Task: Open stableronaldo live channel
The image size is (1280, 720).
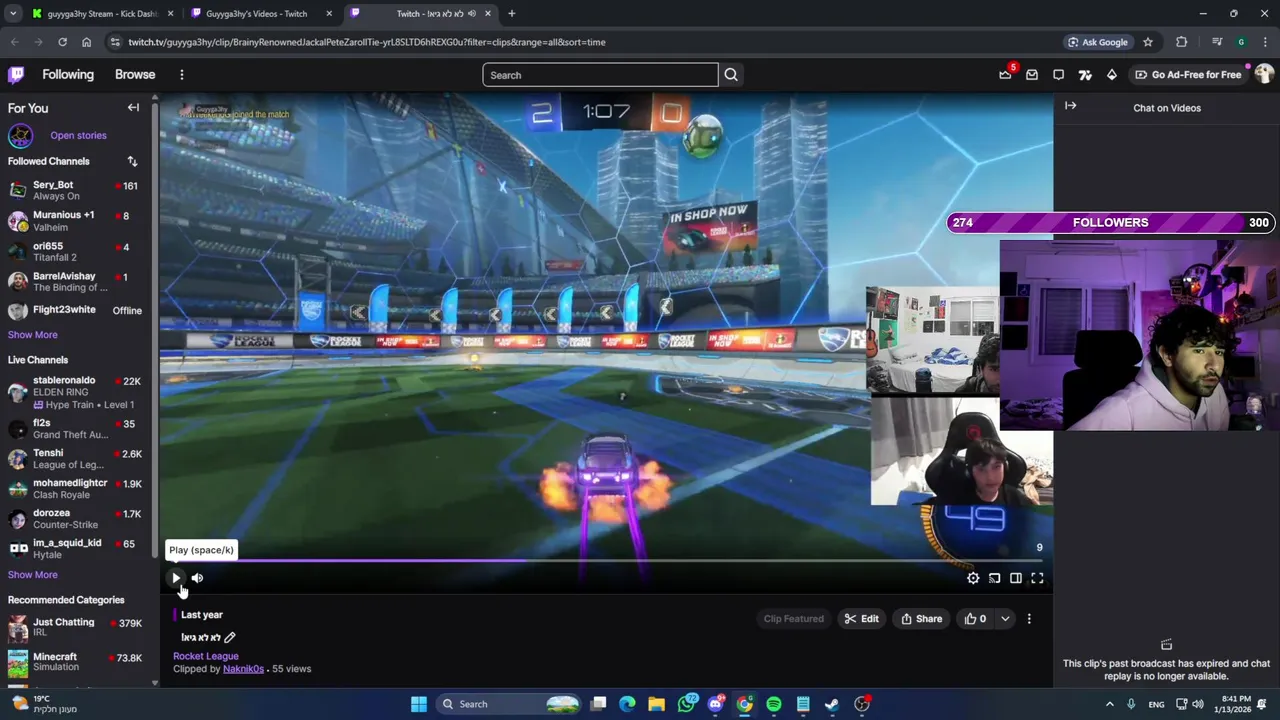Action: tap(75, 392)
